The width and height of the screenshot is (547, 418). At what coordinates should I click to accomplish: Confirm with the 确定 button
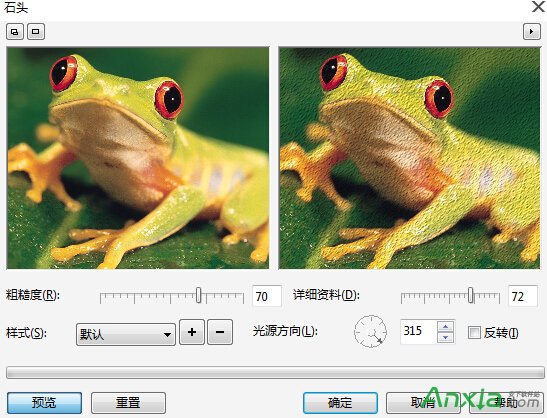[x=340, y=403]
